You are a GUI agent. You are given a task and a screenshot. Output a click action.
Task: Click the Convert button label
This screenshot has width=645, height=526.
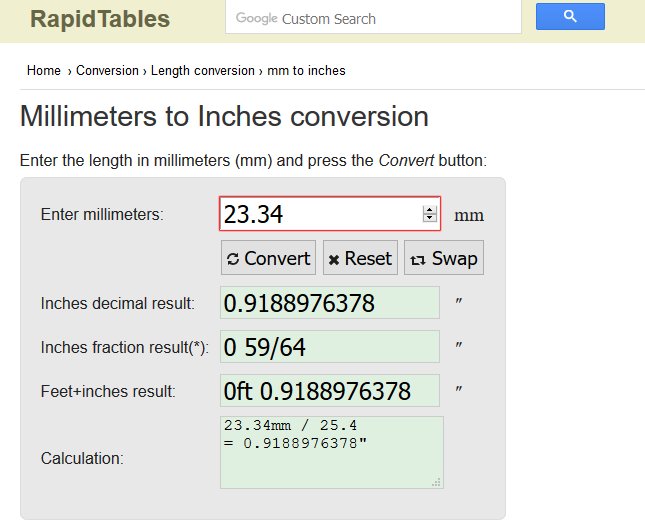(277, 258)
